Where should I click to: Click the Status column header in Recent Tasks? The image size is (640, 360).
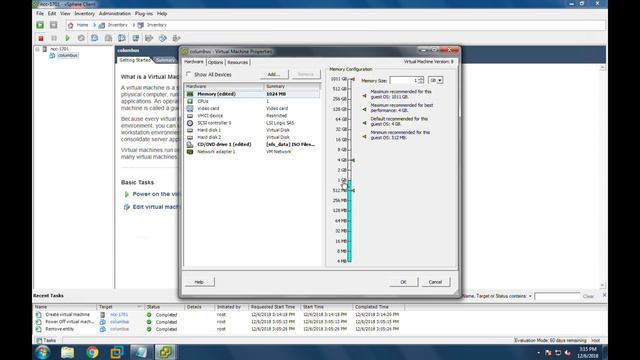(x=164, y=307)
